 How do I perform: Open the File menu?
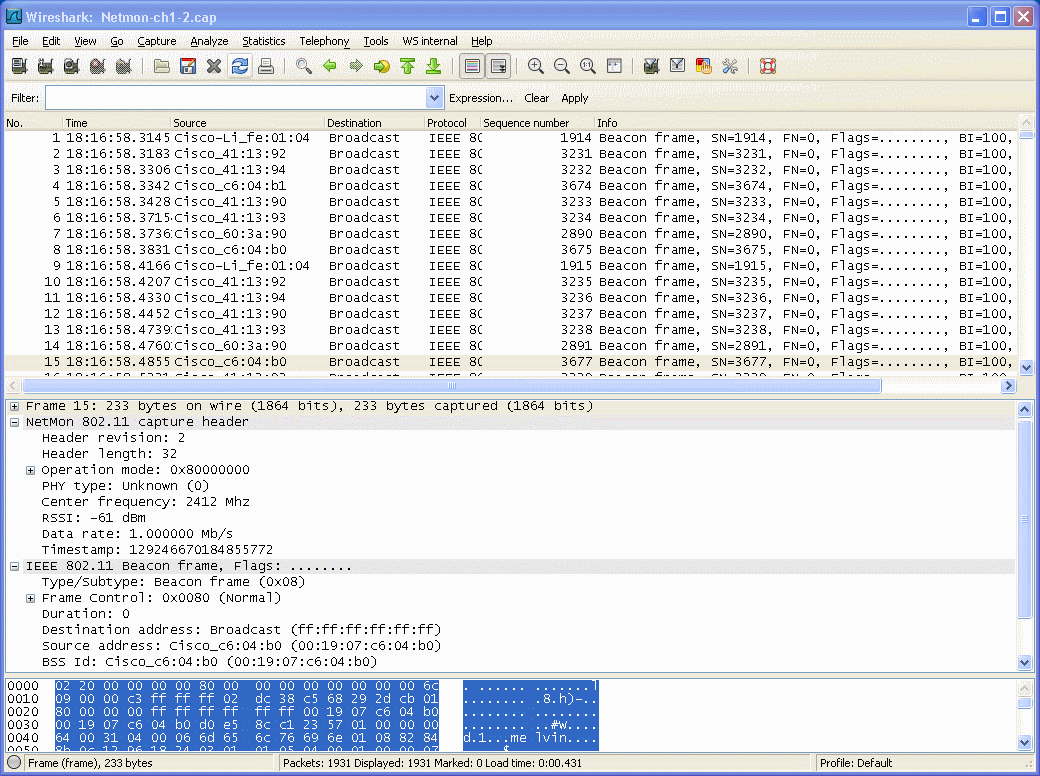coord(20,41)
